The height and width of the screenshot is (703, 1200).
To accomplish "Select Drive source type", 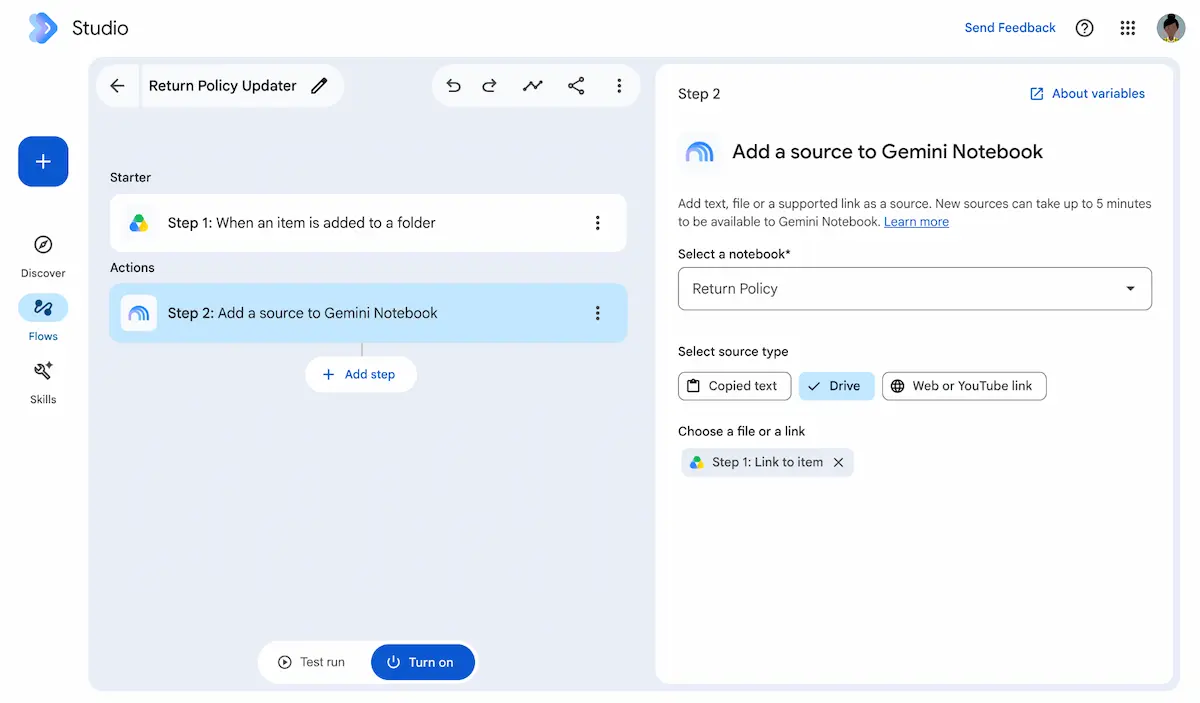I will pos(836,386).
